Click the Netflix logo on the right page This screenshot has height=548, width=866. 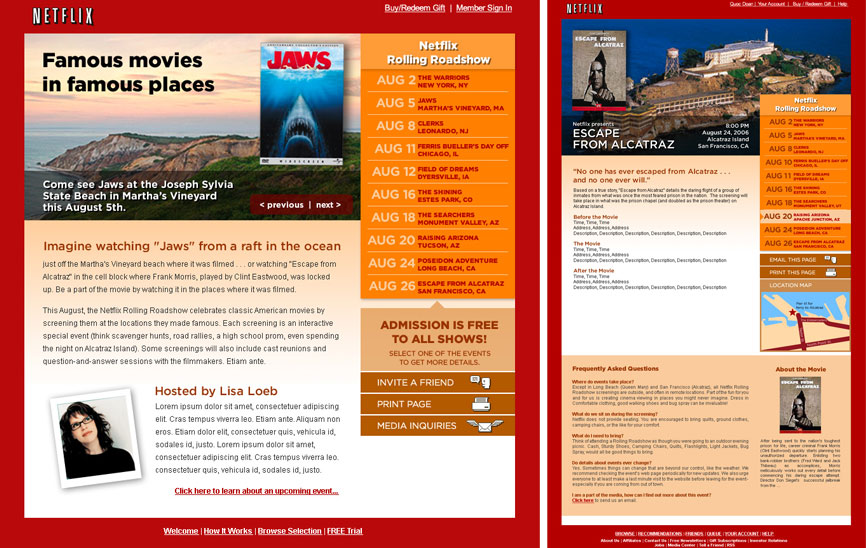pos(584,8)
